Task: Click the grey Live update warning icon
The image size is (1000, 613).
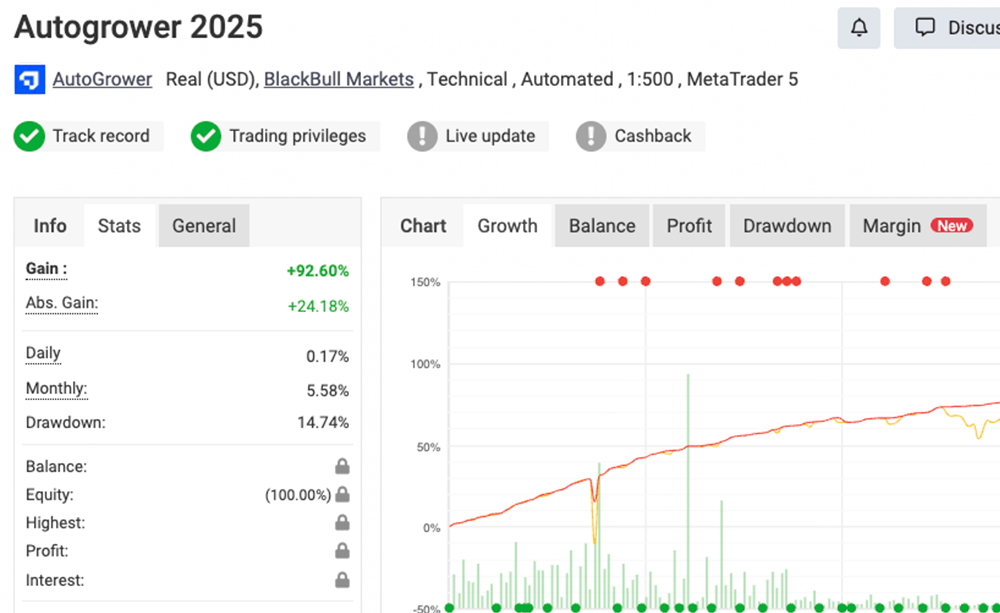Action: [x=422, y=136]
